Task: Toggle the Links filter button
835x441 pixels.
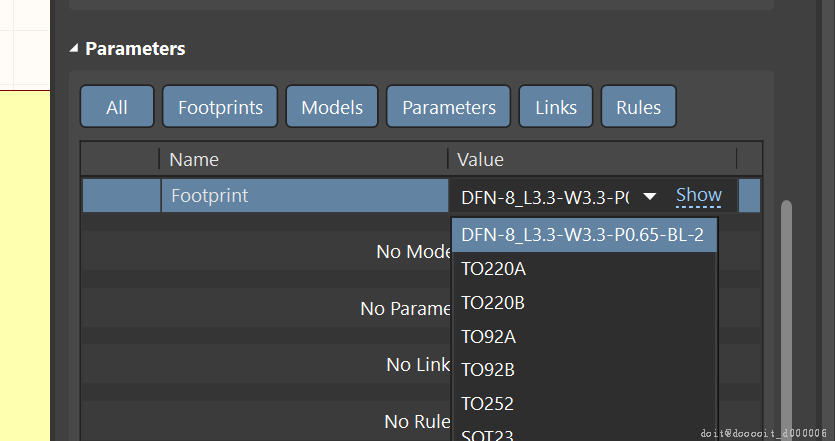Action: click(556, 107)
